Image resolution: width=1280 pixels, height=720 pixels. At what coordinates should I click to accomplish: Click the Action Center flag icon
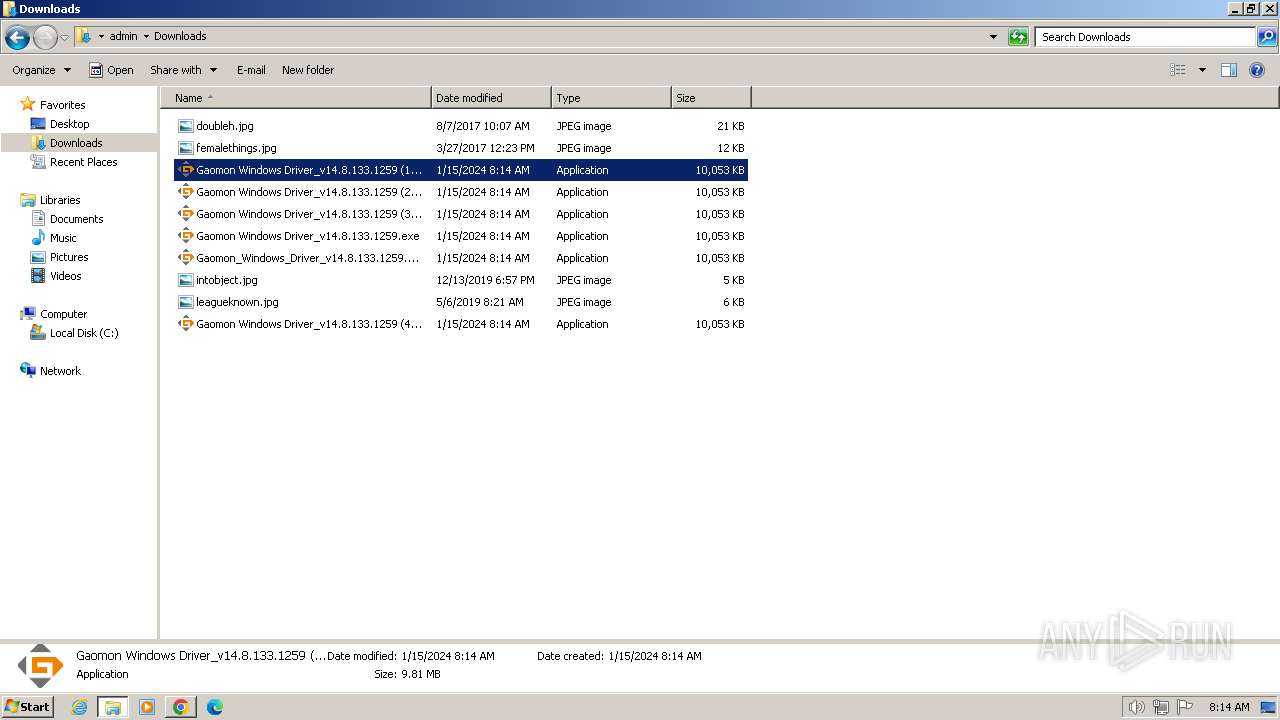click(1186, 707)
